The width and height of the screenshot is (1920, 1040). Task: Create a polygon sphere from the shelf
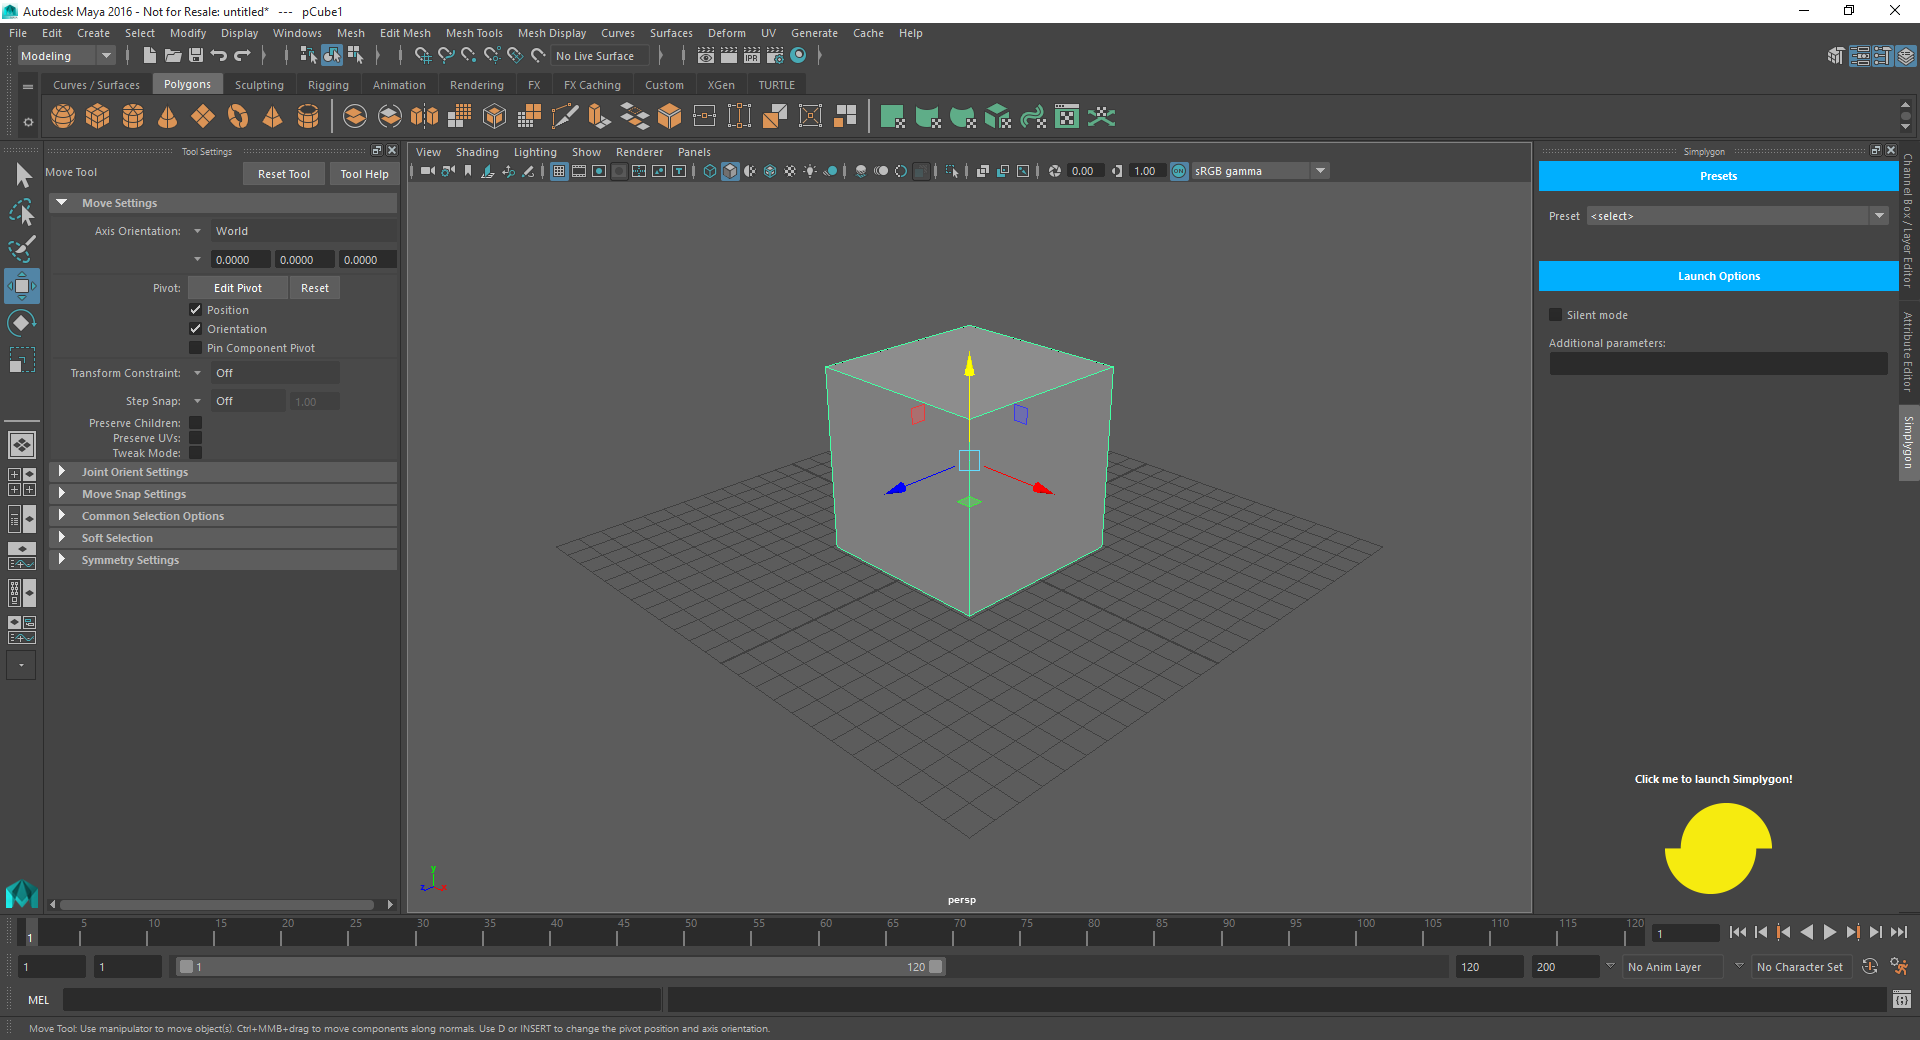(62, 116)
